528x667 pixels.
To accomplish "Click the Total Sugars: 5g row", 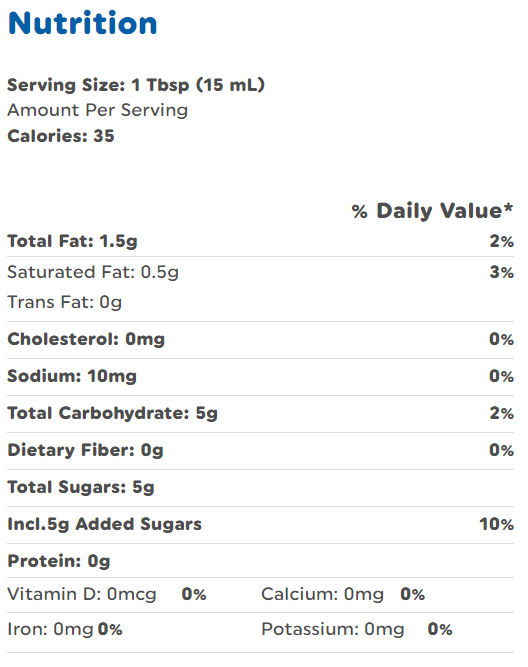I will click(260, 487).
